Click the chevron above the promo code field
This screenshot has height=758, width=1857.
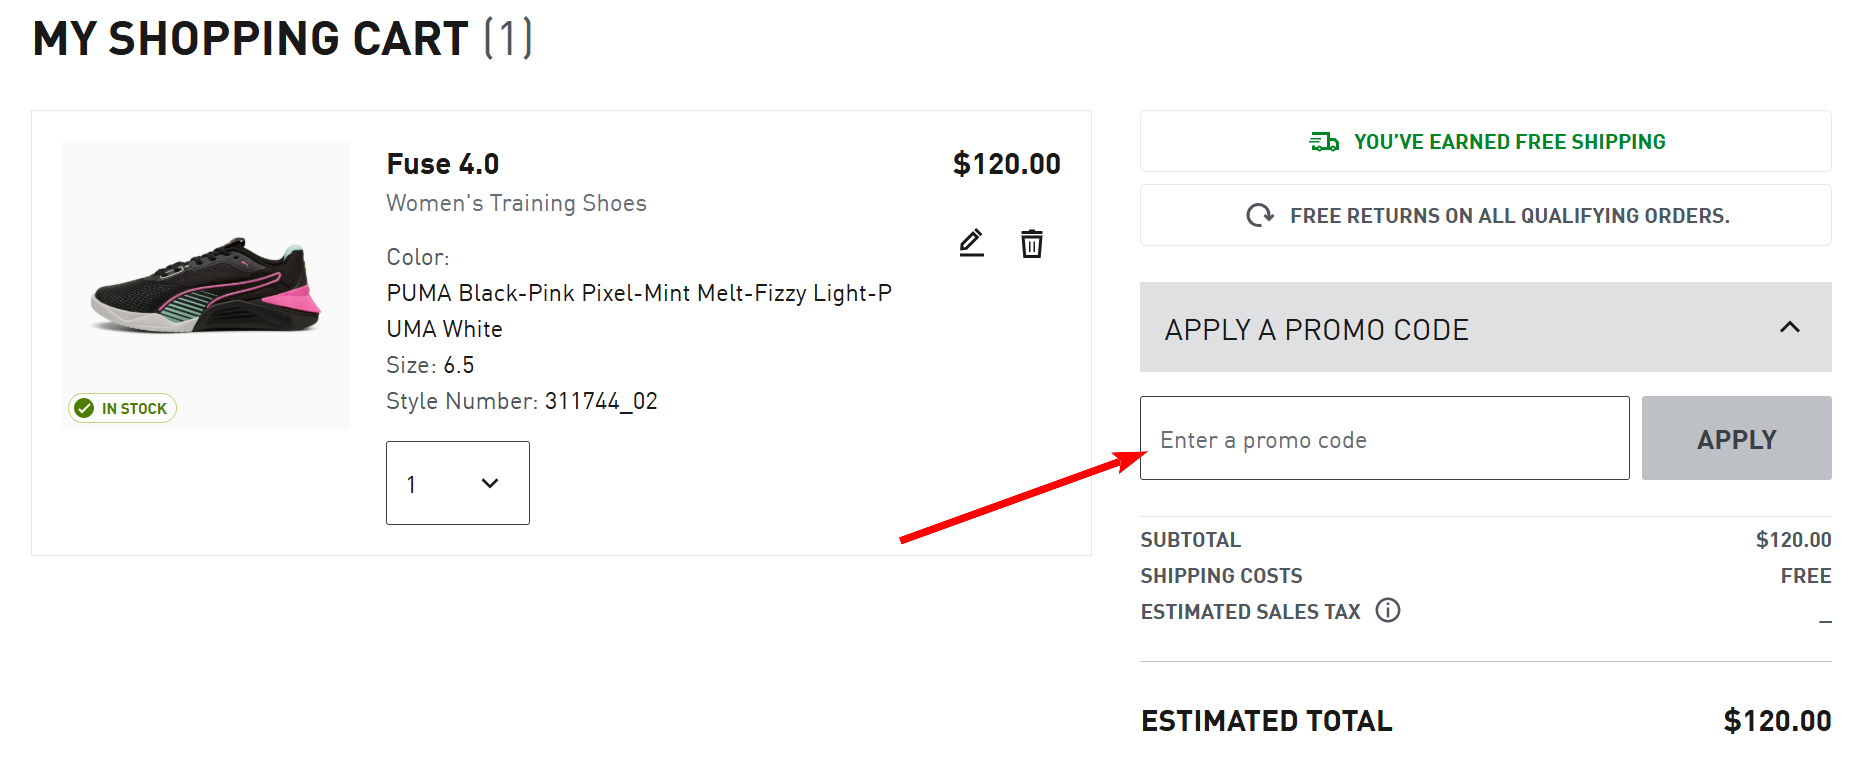point(1789,327)
